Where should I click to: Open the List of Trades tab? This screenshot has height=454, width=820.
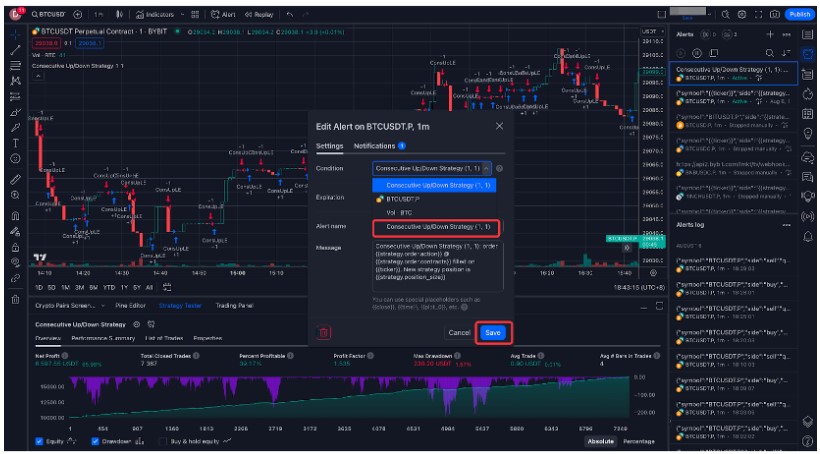pos(164,338)
